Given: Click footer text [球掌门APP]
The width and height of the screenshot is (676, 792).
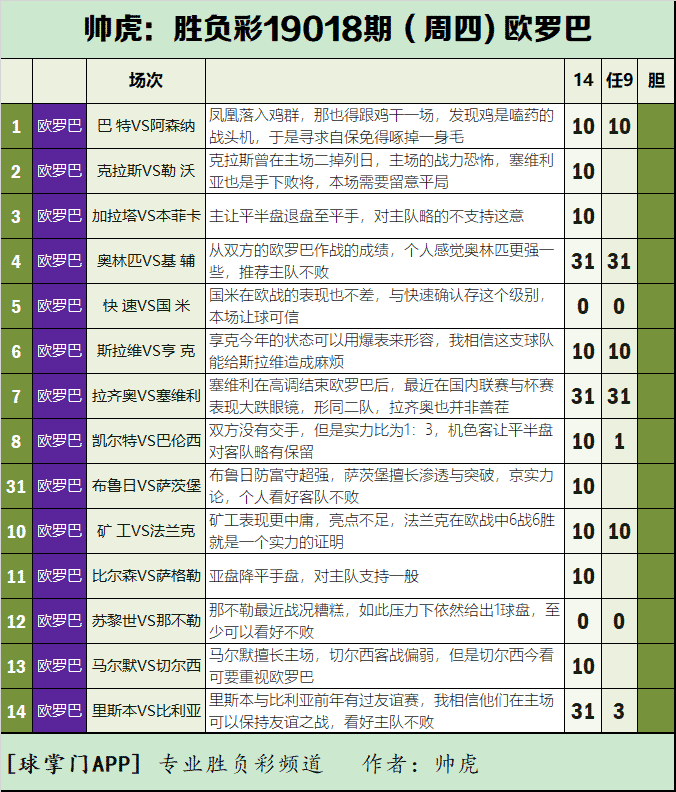Looking at the screenshot, I should point(74,763).
